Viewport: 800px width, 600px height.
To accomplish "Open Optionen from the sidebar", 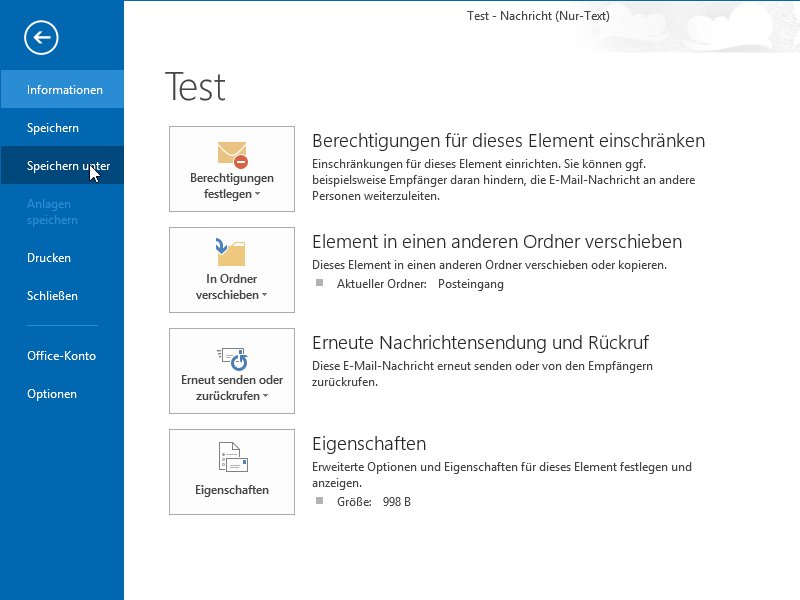I will coord(62,394).
